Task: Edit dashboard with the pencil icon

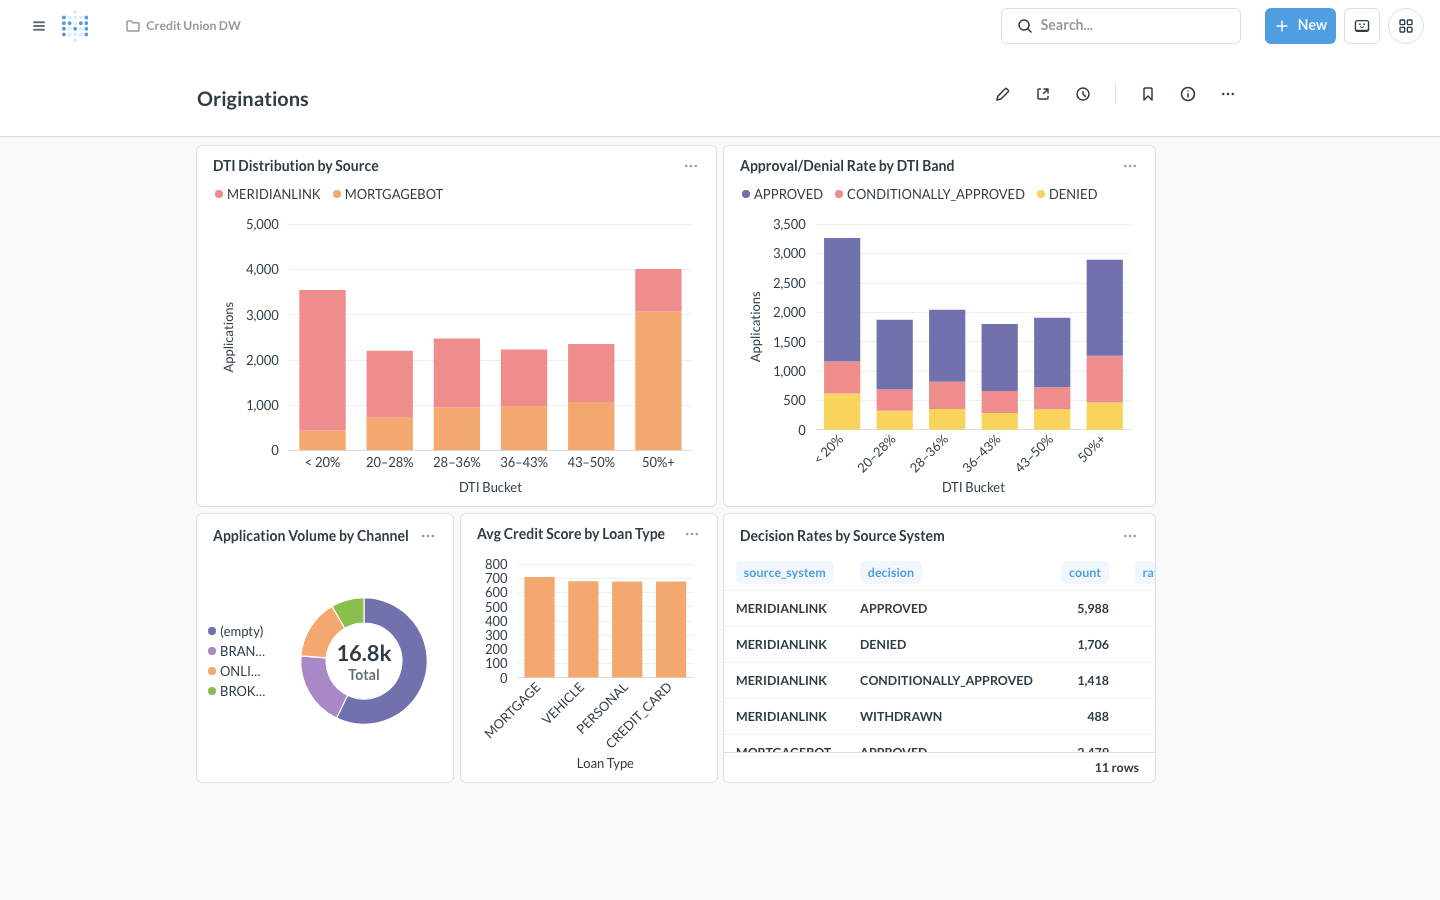Action: (x=1003, y=94)
